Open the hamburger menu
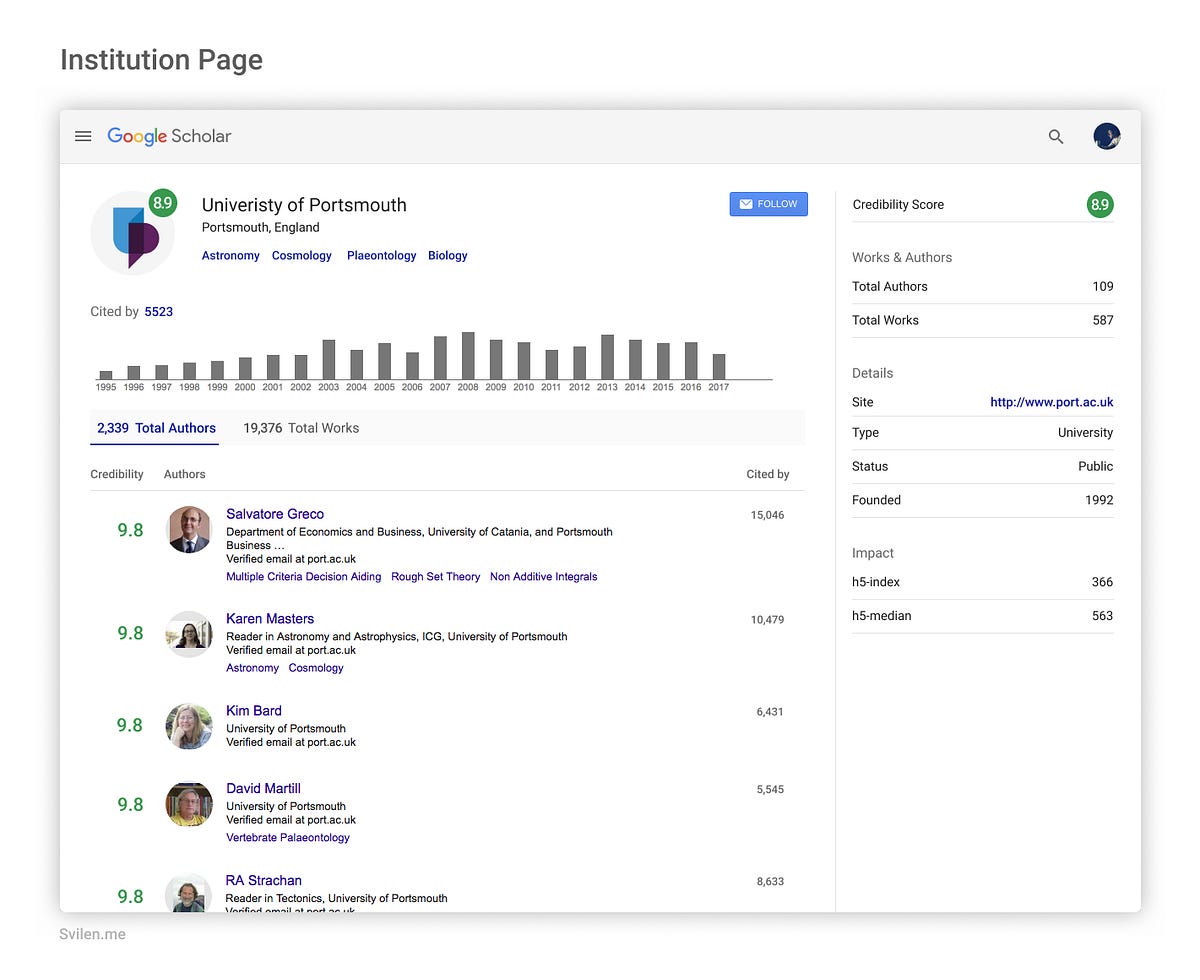The height and width of the screenshot is (980, 1200). 83,136
